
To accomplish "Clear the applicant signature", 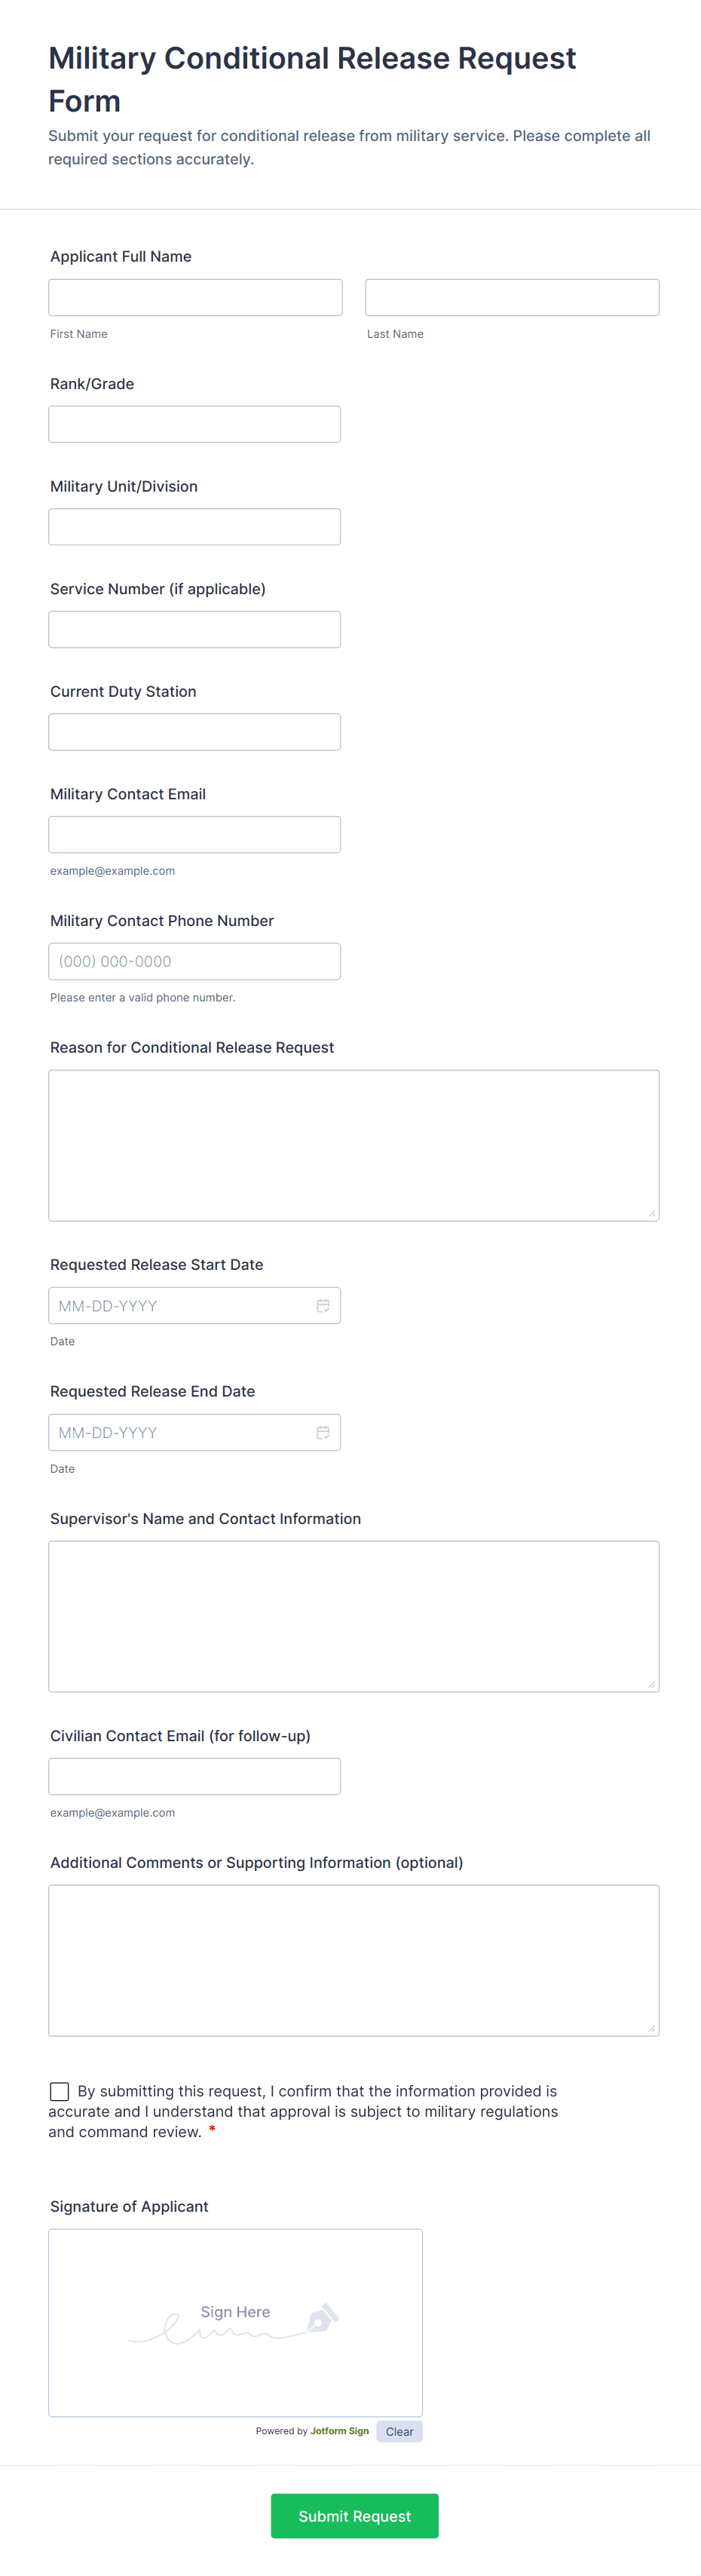I will (399, 2431).
